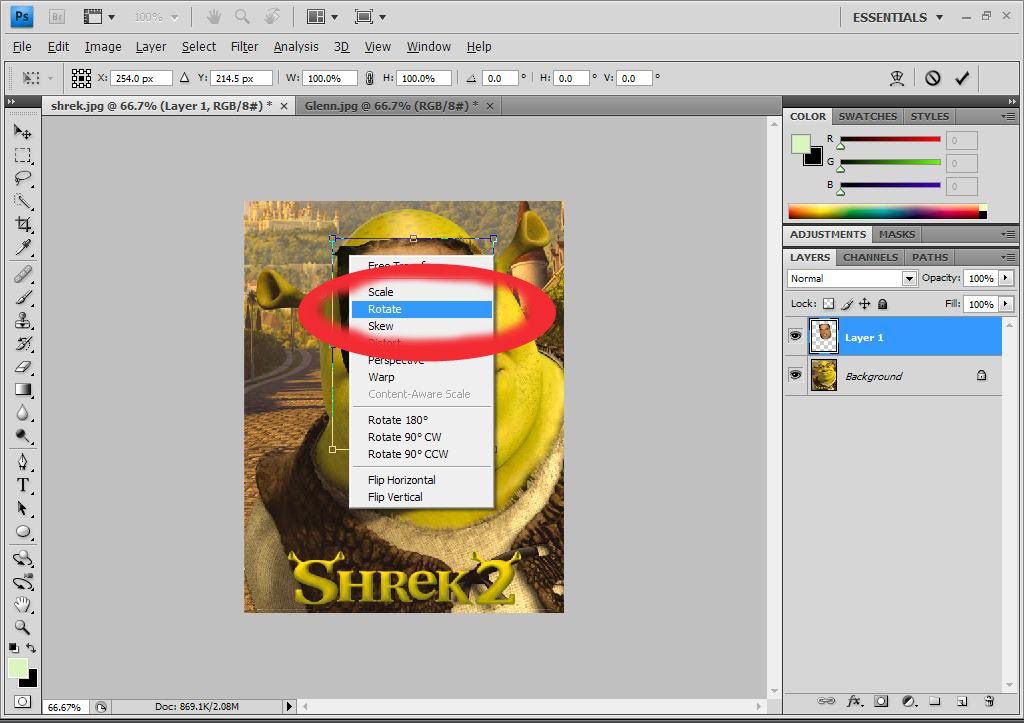Open layer styles fx button
This screenshot has height=723, width=1024.
(x=854, y=701)
